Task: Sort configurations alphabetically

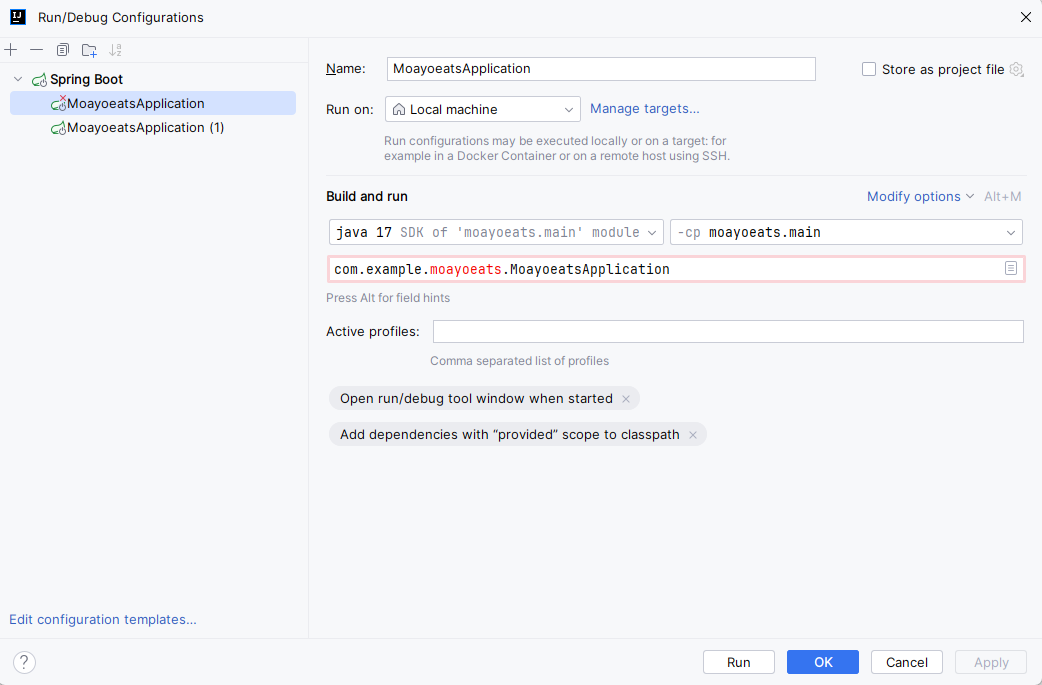Action: pos(116,50)
